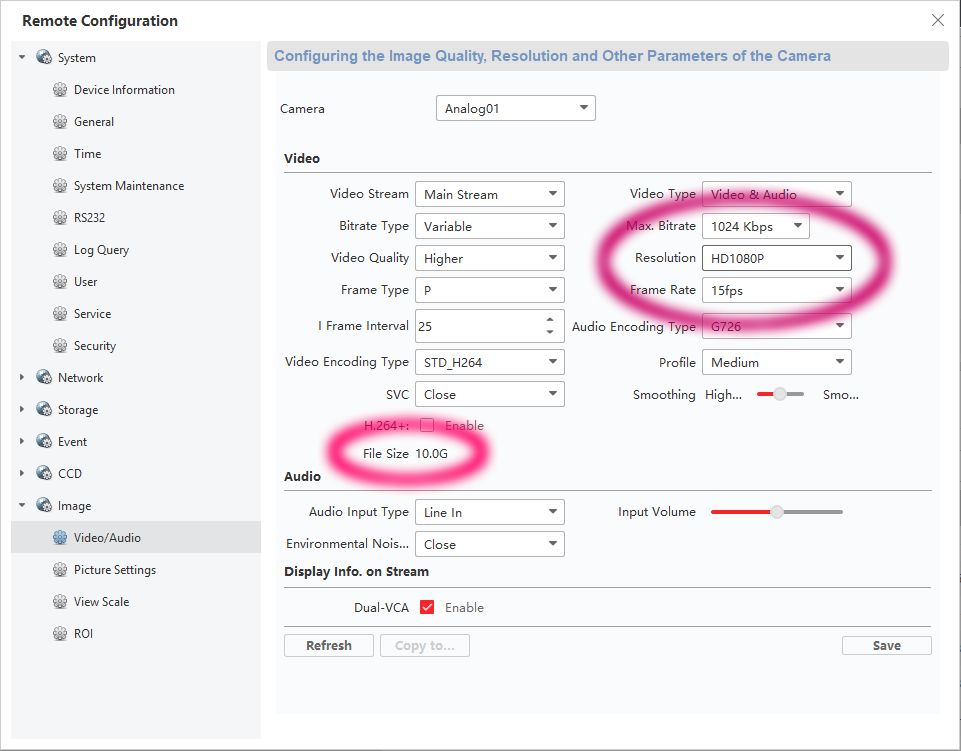Expand the Event tree section
This screenshot has height=751, width=961.
pos(22,442)
